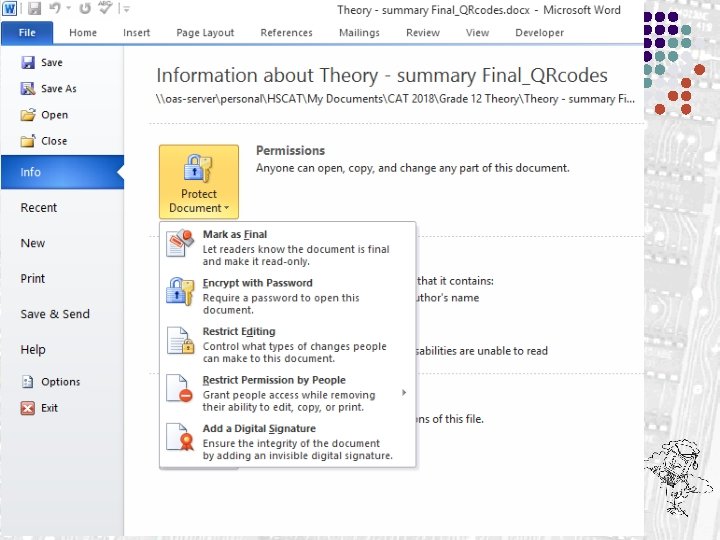This screenshot has height=540, width=720.
Task: Select Info in the Backstage sidebar
Action: tap(62, 172)
